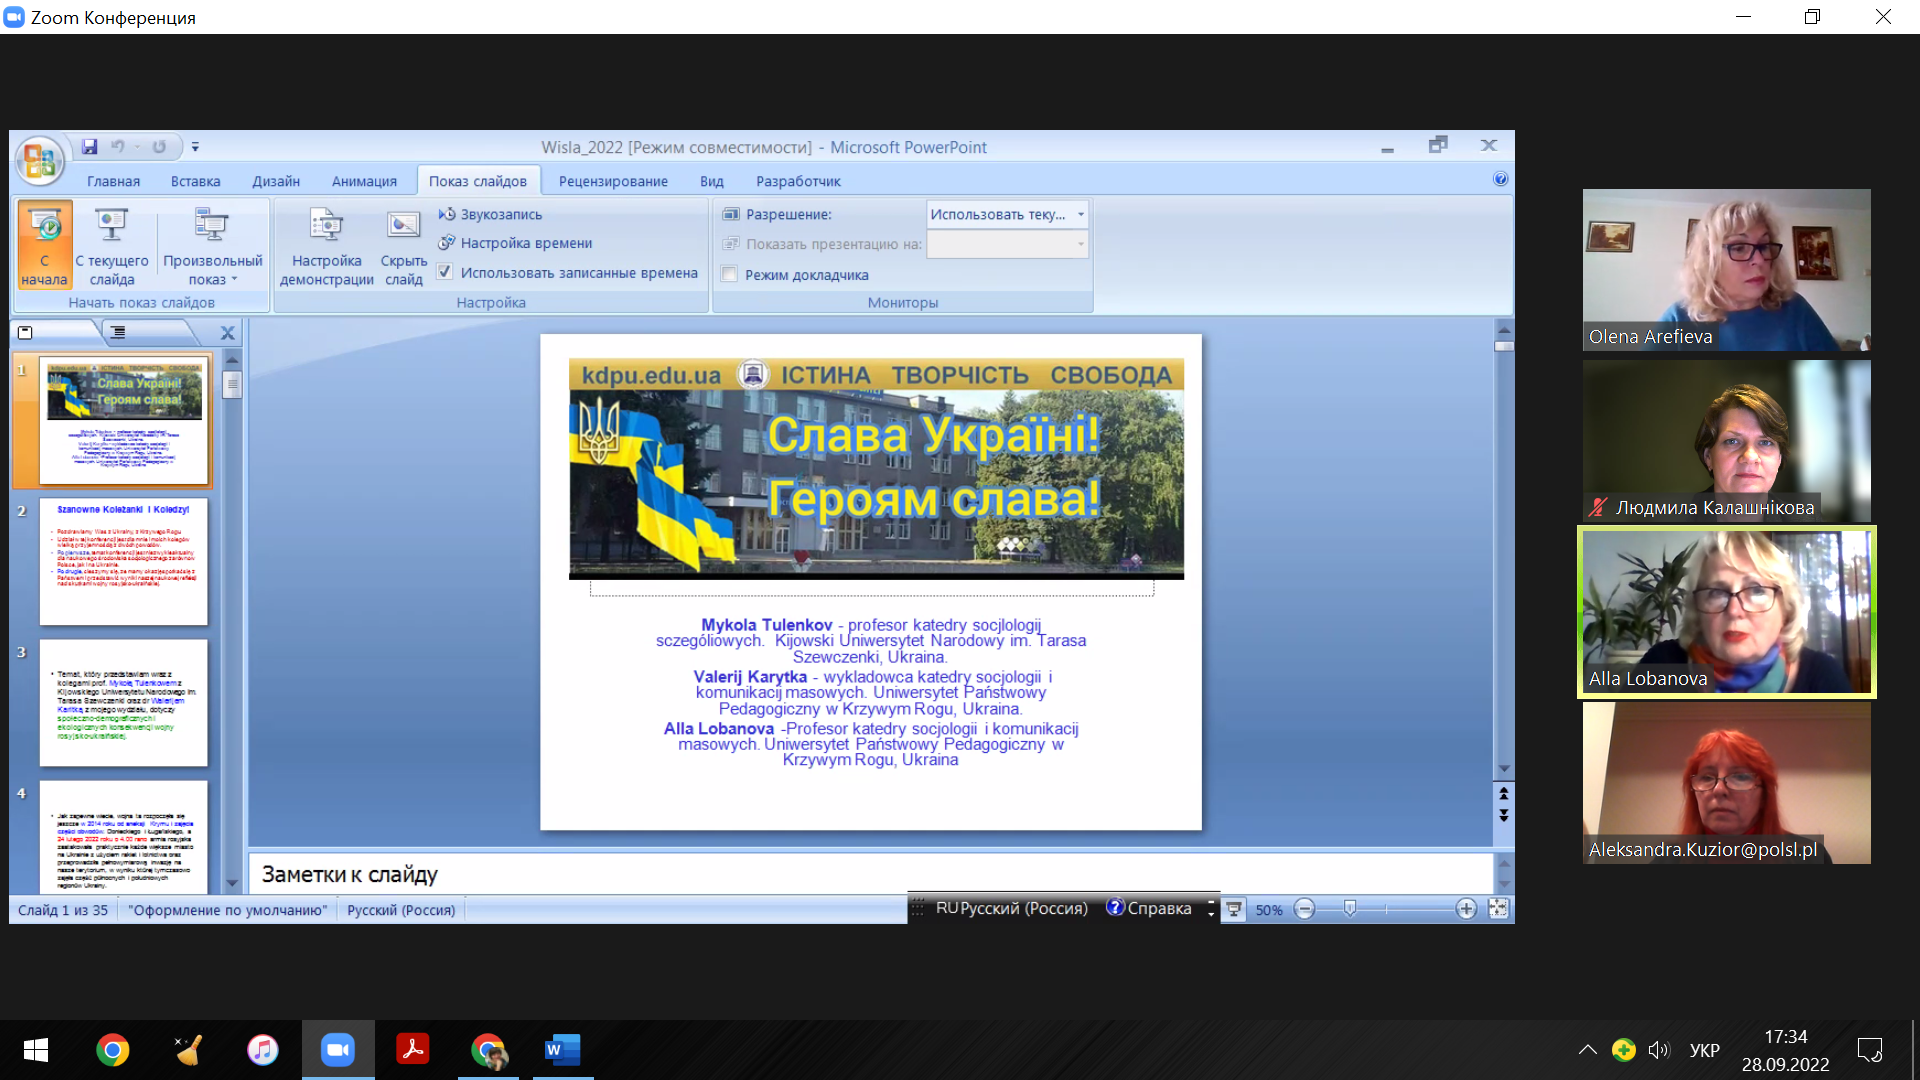
Task: Expand the 'Разрешение' resolution dropdown
Action: pos(1080,214)
